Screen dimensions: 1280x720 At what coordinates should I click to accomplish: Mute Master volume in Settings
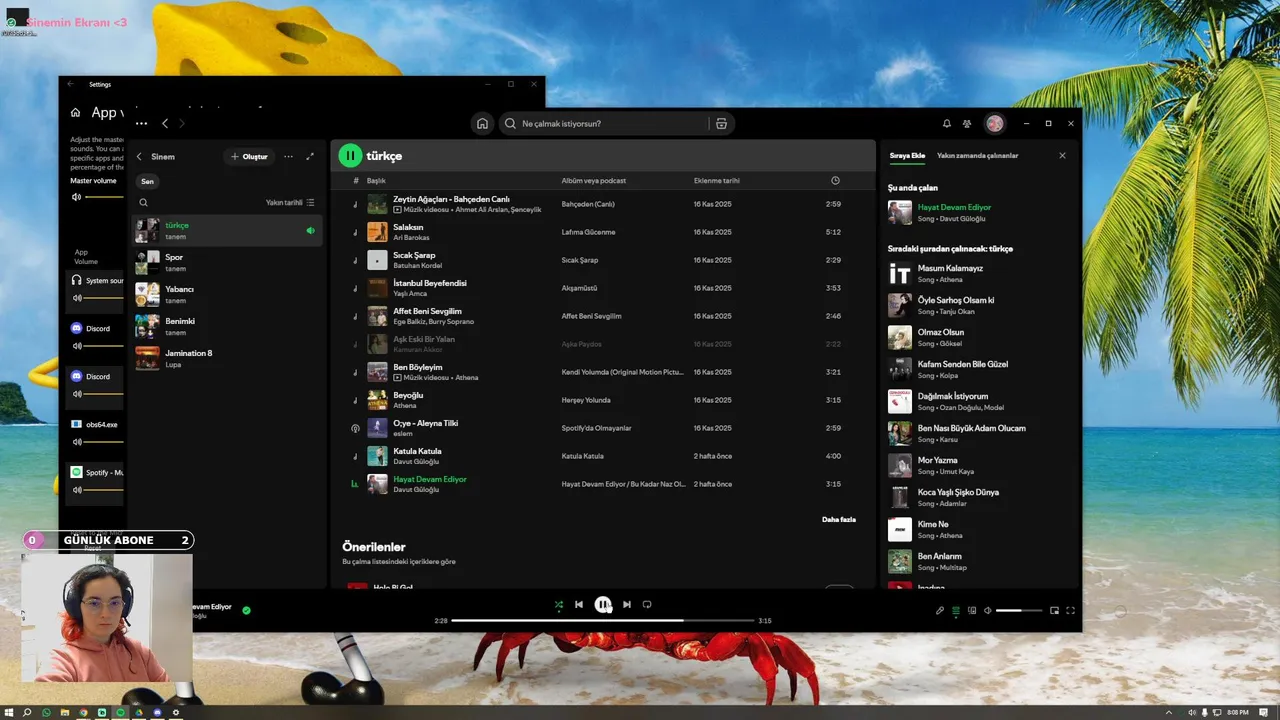tap(76, 197)
